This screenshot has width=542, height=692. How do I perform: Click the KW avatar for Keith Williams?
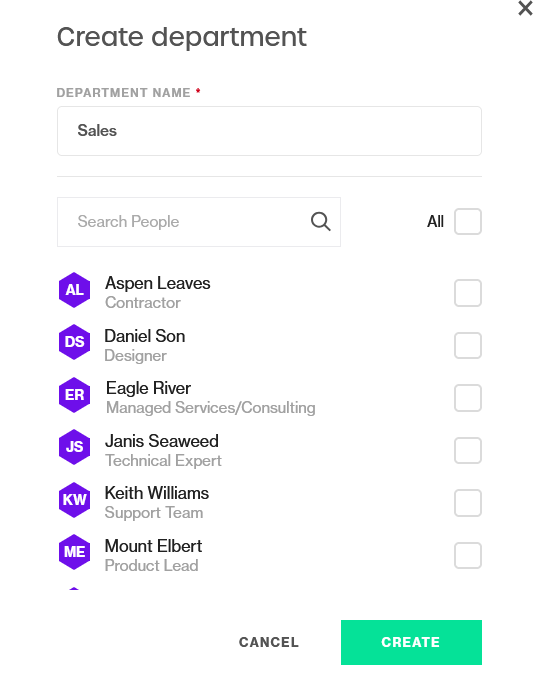[x=75, y=500]
